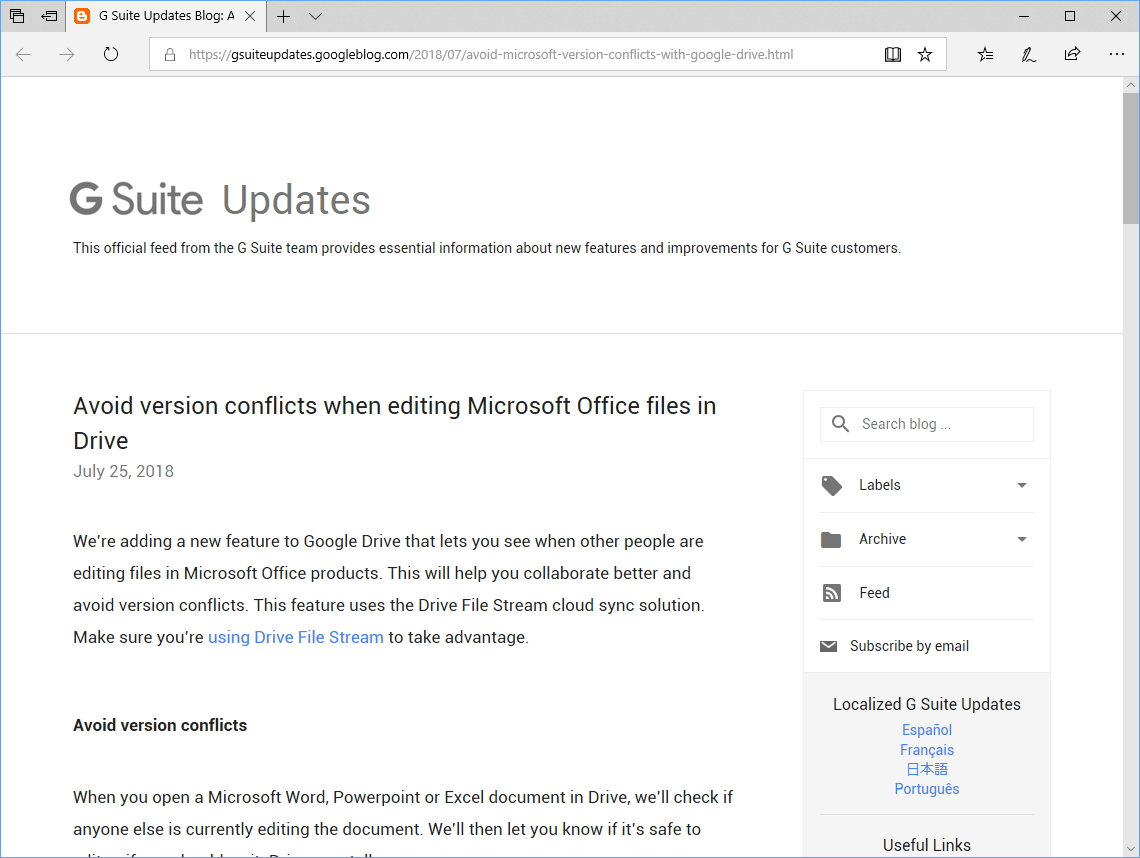
Task: Open the Settings and more menu
Action: point(1117,55)
